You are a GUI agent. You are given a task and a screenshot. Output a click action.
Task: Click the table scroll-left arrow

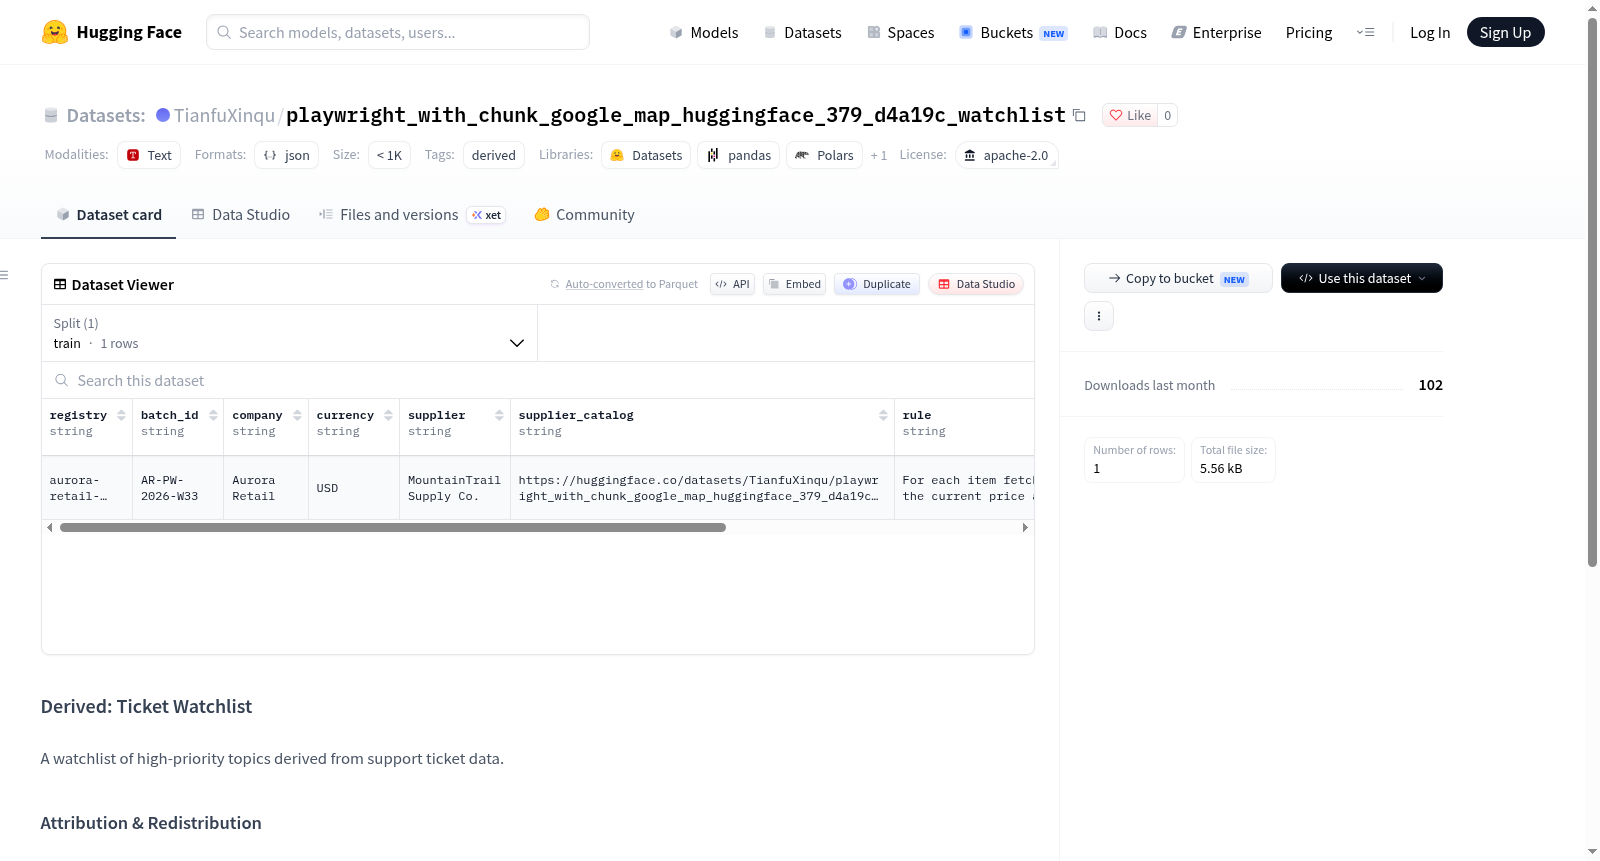click(x=50, y=527)
